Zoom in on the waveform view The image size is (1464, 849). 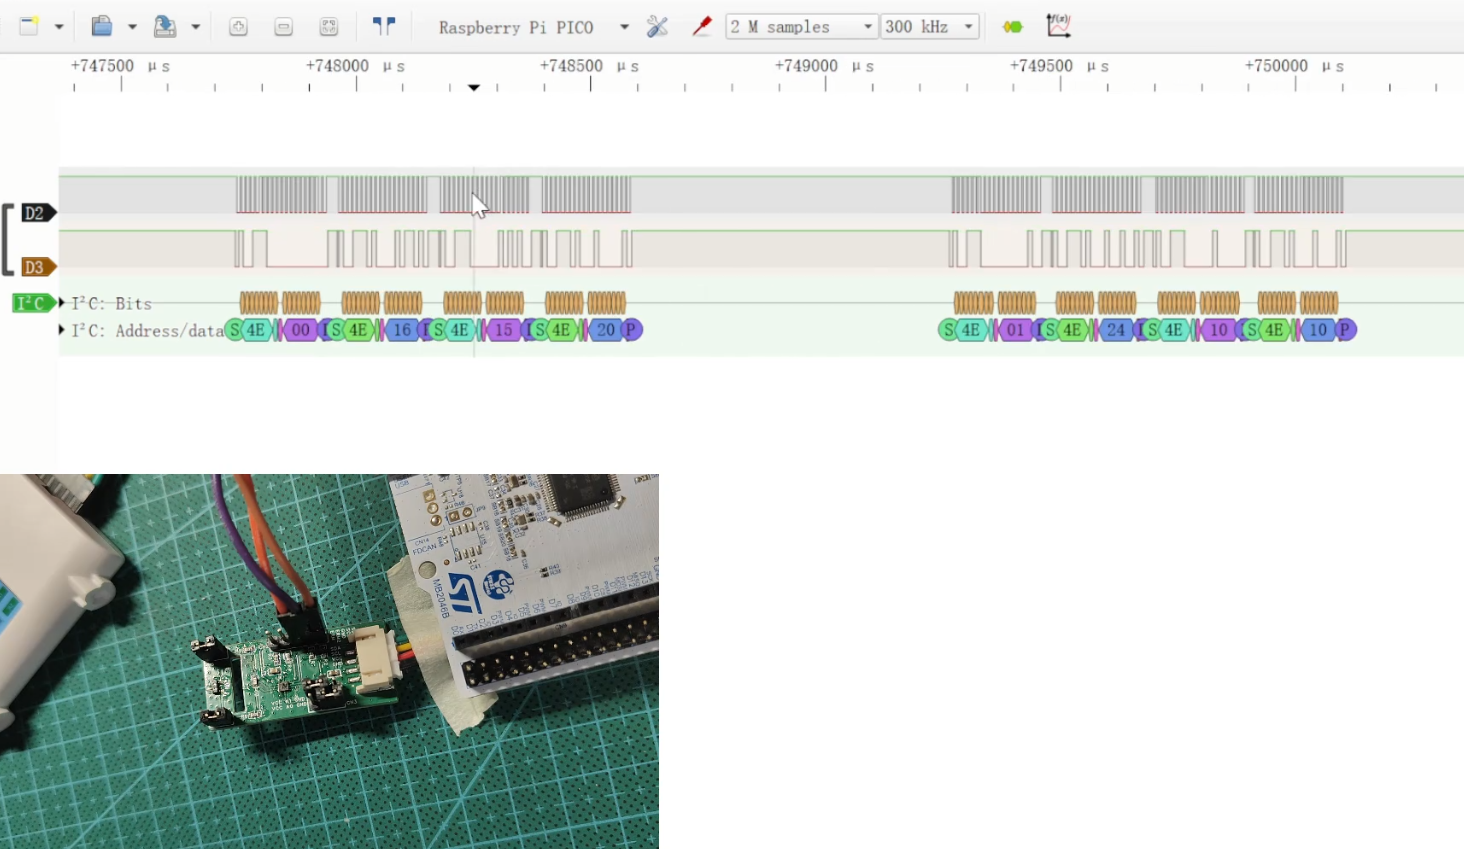tap(238, 27)
